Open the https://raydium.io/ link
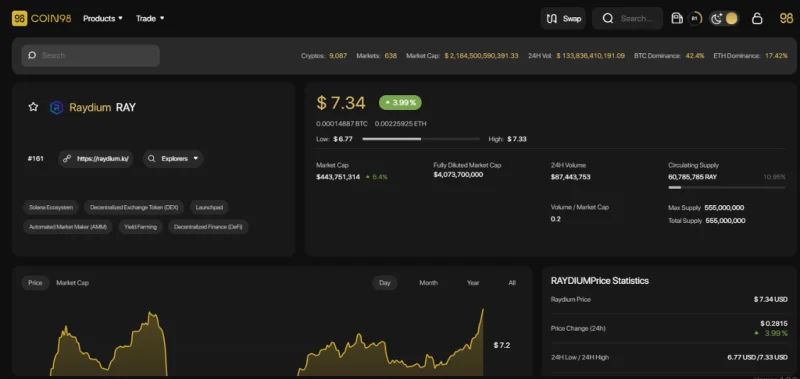Screen dimensions: 800x379 (95, 159)
